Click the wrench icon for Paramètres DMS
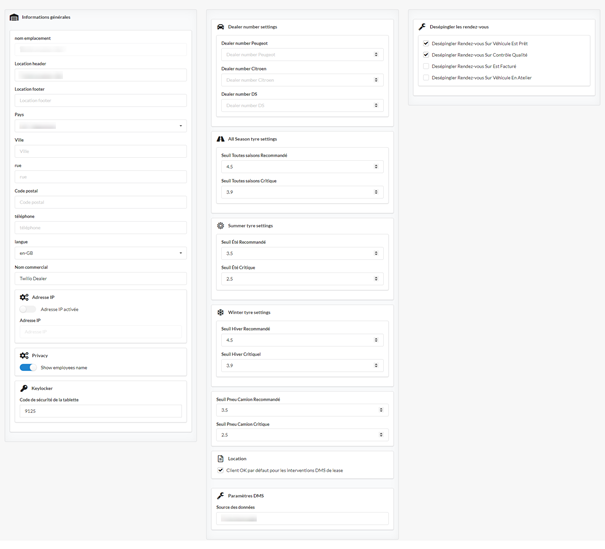This screenshot has height=549, width=605. click(x=220, y=496)
